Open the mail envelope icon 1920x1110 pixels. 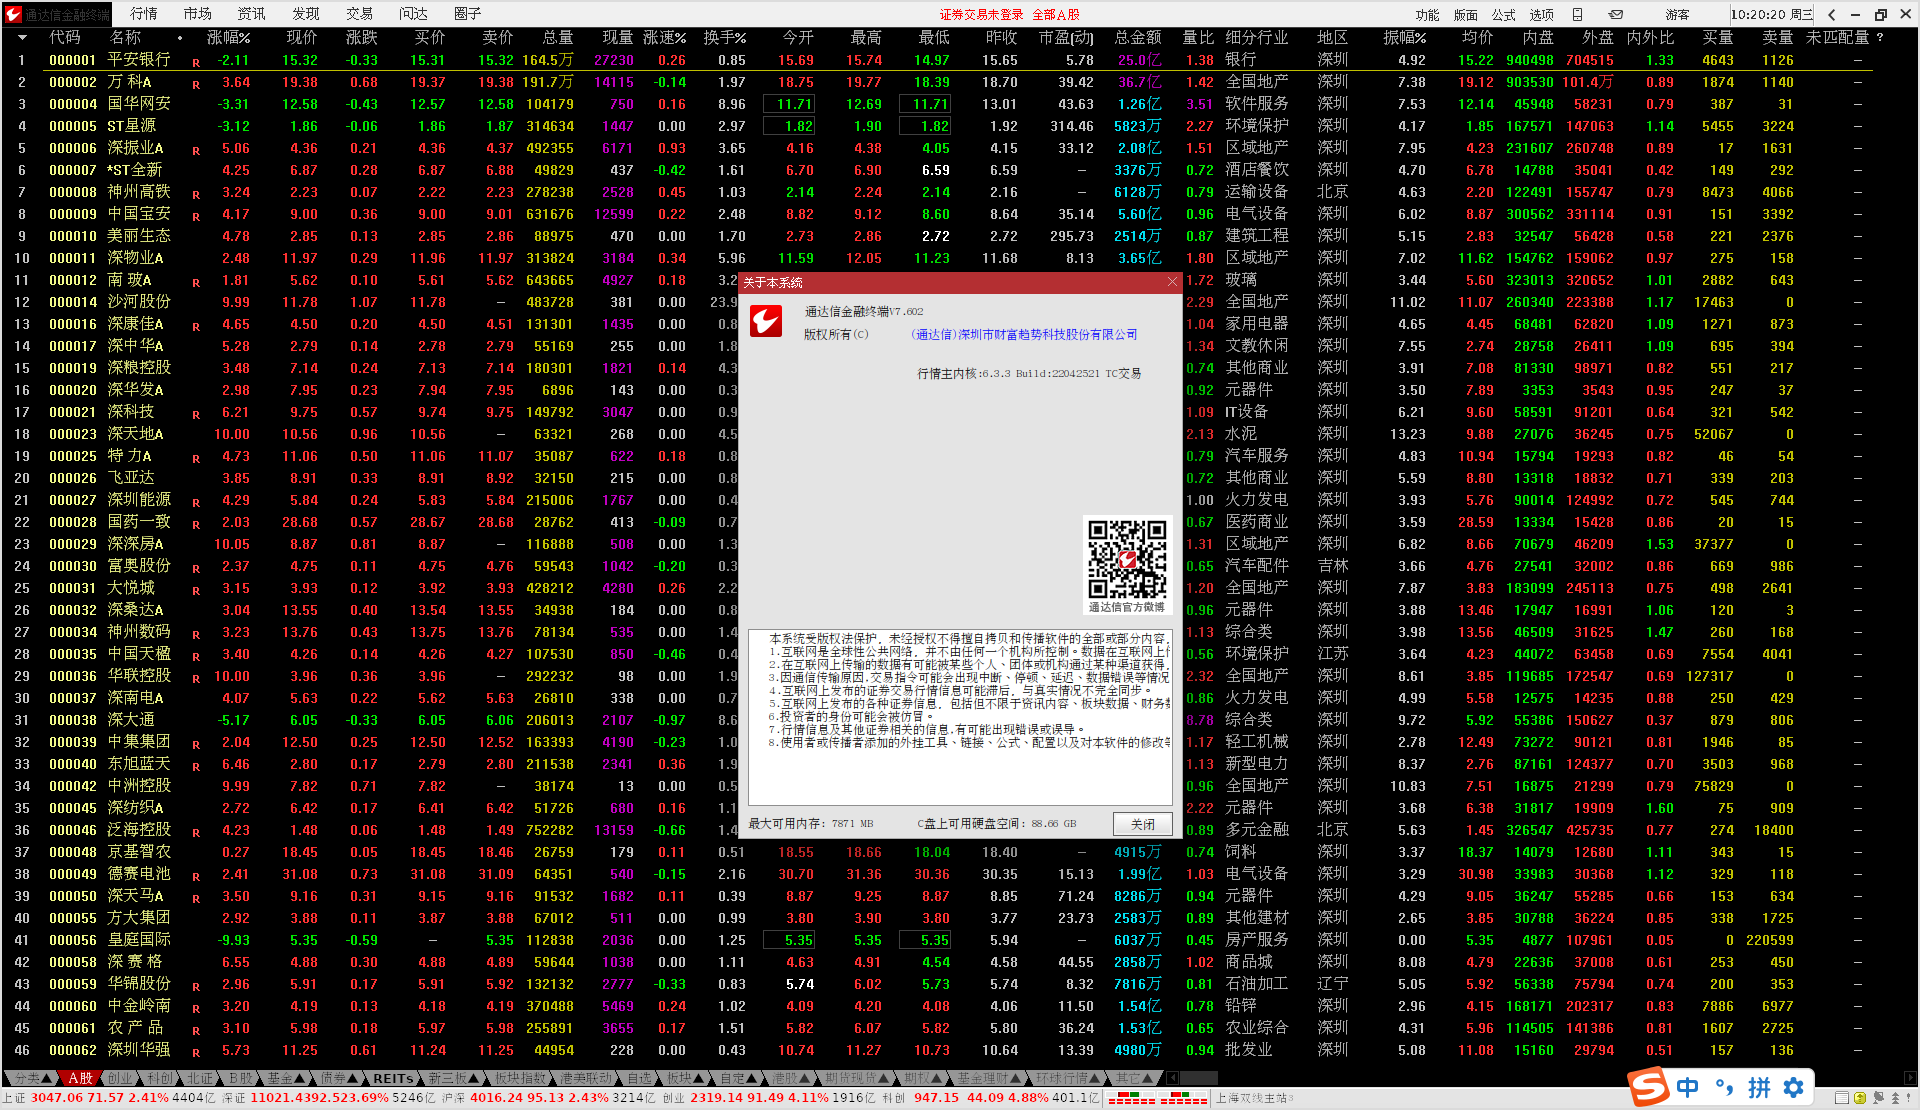1615,14
